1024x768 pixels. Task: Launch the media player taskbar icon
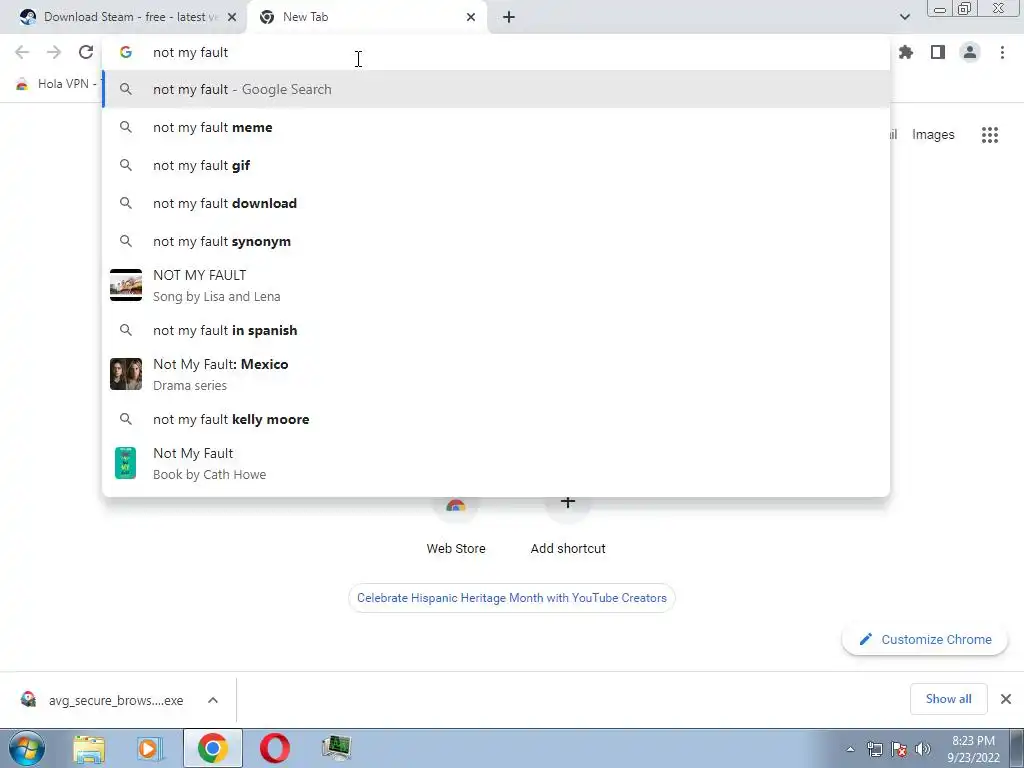150,748
